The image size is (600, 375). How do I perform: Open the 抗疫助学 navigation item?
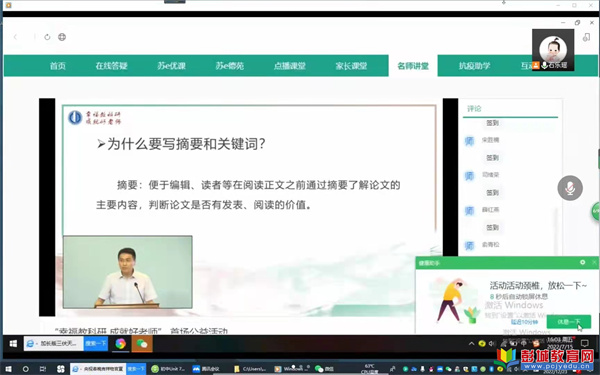(x=474, y=66)
